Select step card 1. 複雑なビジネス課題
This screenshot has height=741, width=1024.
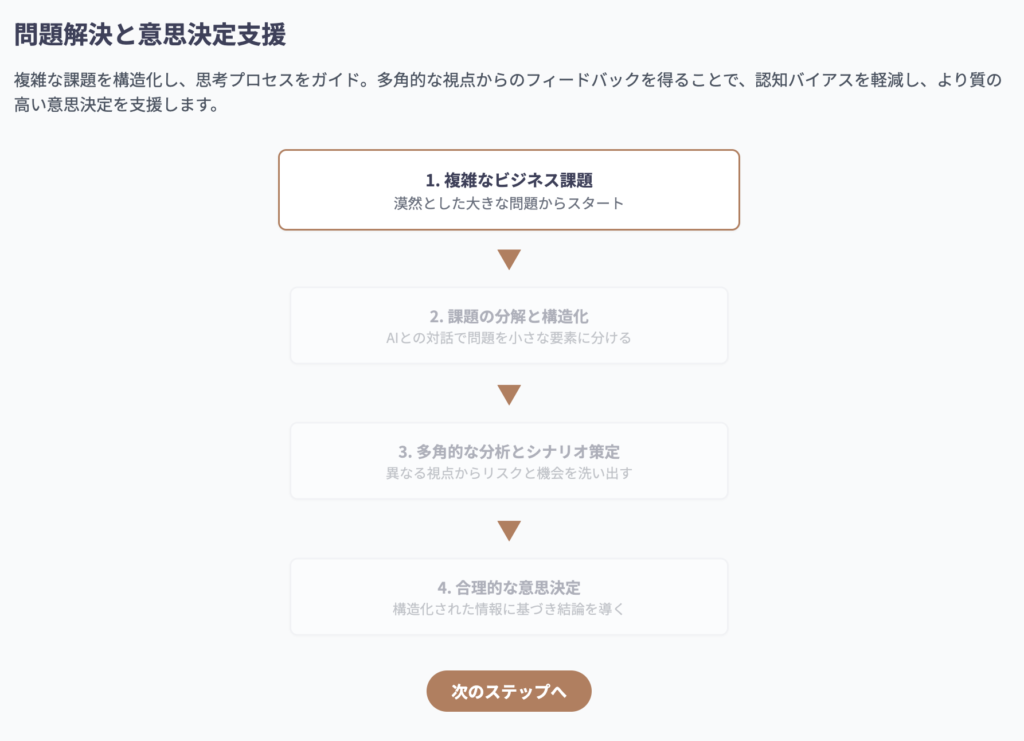coord(509,190)
